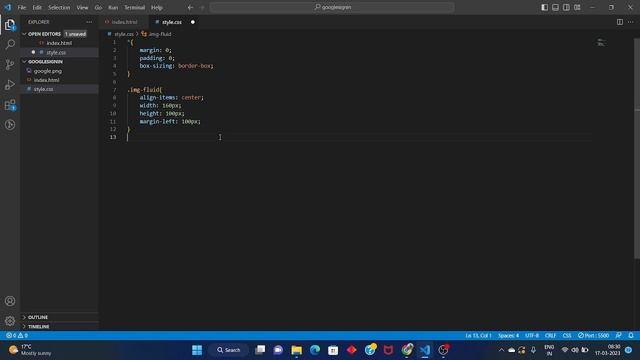This screenshot has width=640, height=360.
Task: Click the VS Code logo in the title bar
Action: [7, 7]
